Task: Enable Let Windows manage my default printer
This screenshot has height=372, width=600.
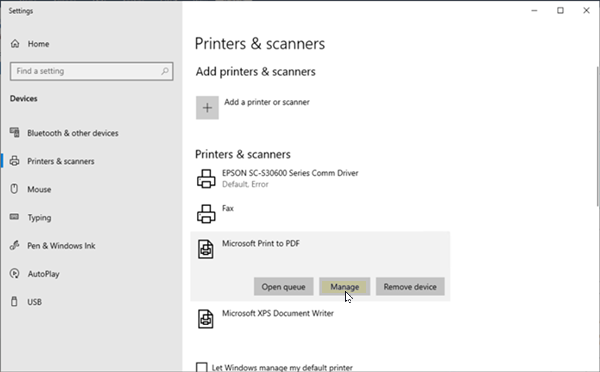Action: click(x=202, y=367)
